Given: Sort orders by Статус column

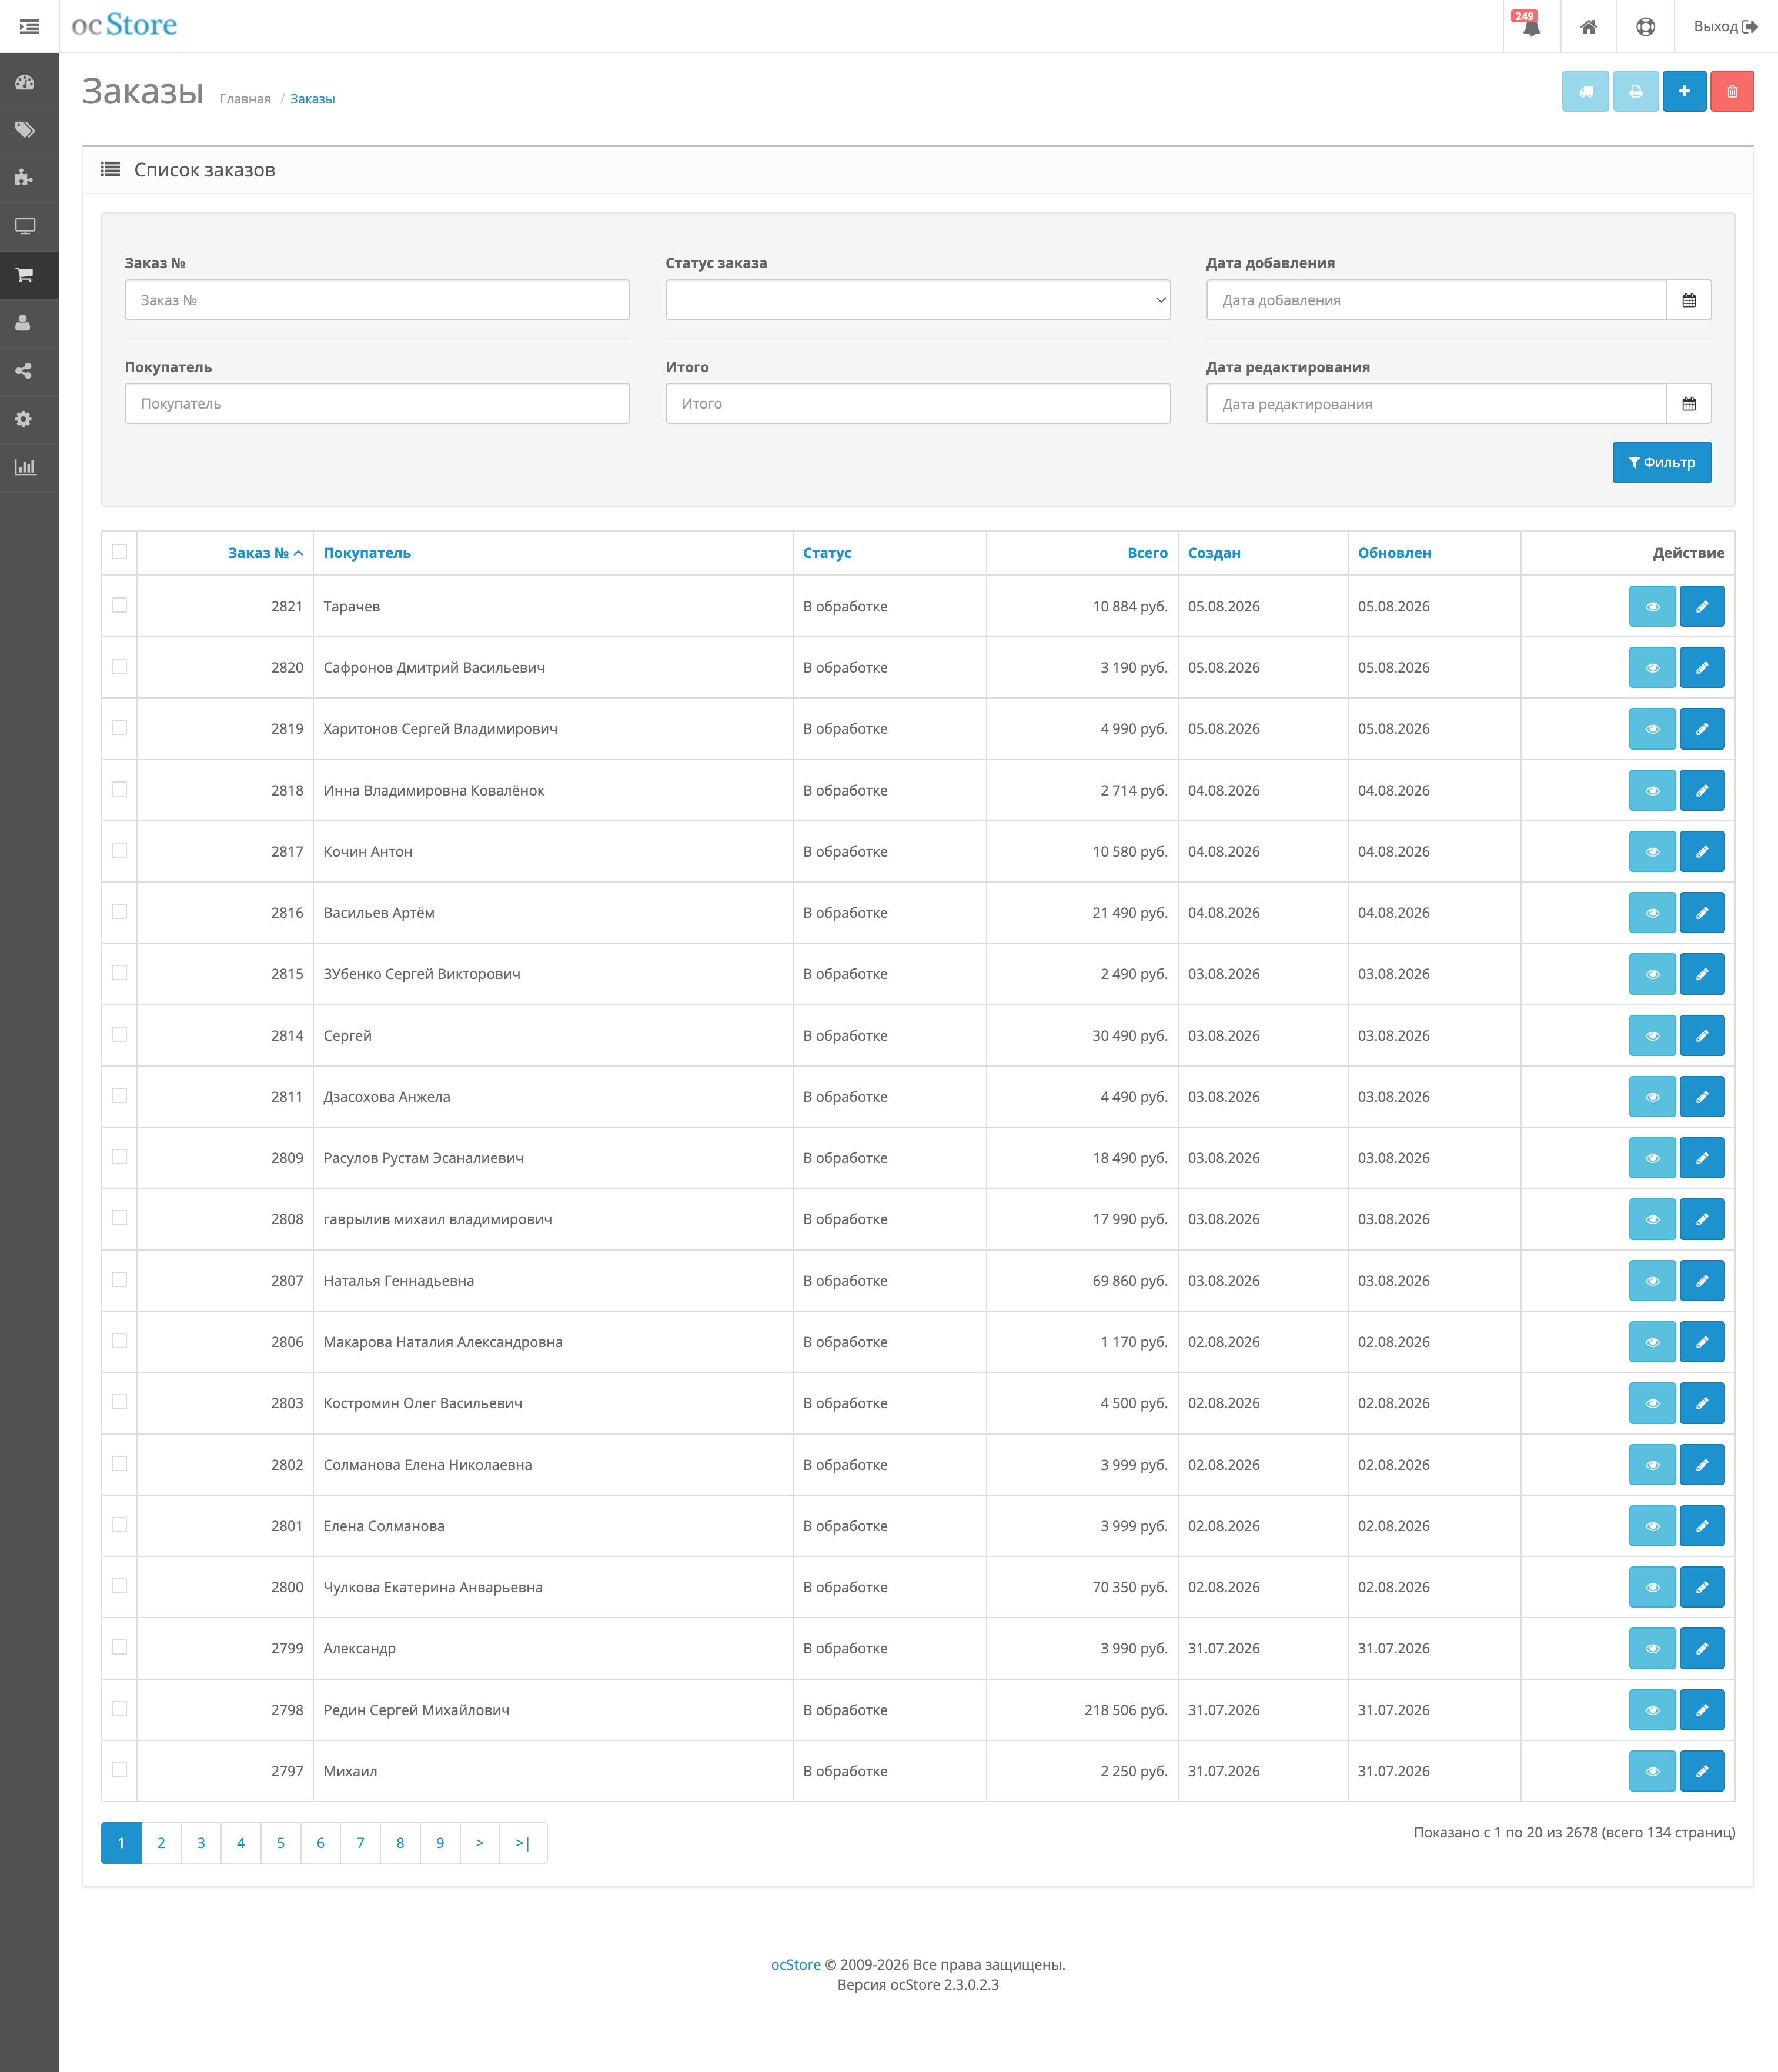Looking at the screenshot, I should (827, 553).
